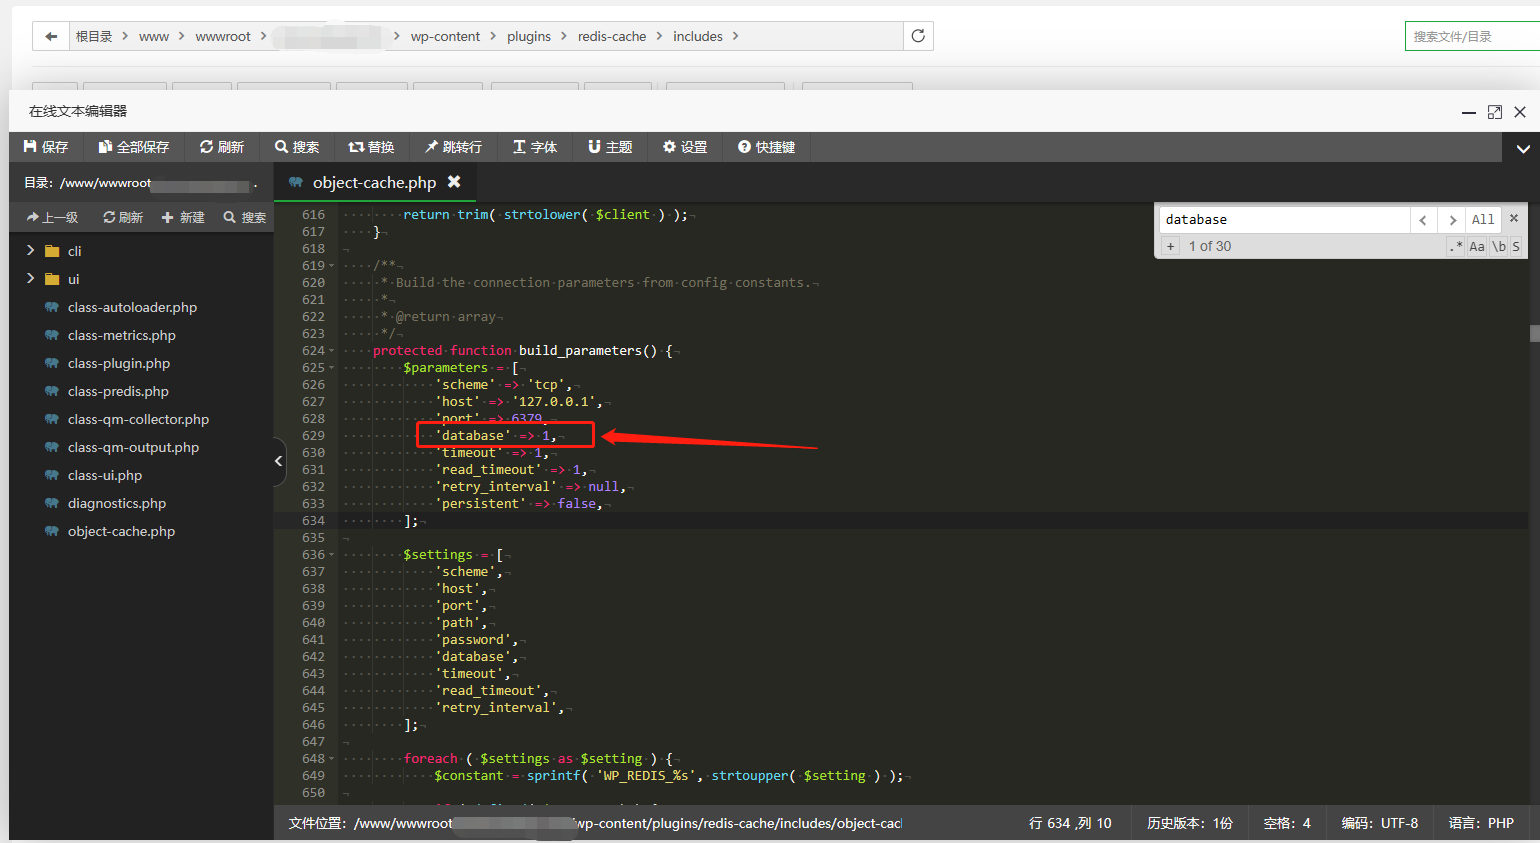The height and width of the screenshot is (843, 1540).
Task: Open the 主题 theme picker
Action: (x=610, y=146)
